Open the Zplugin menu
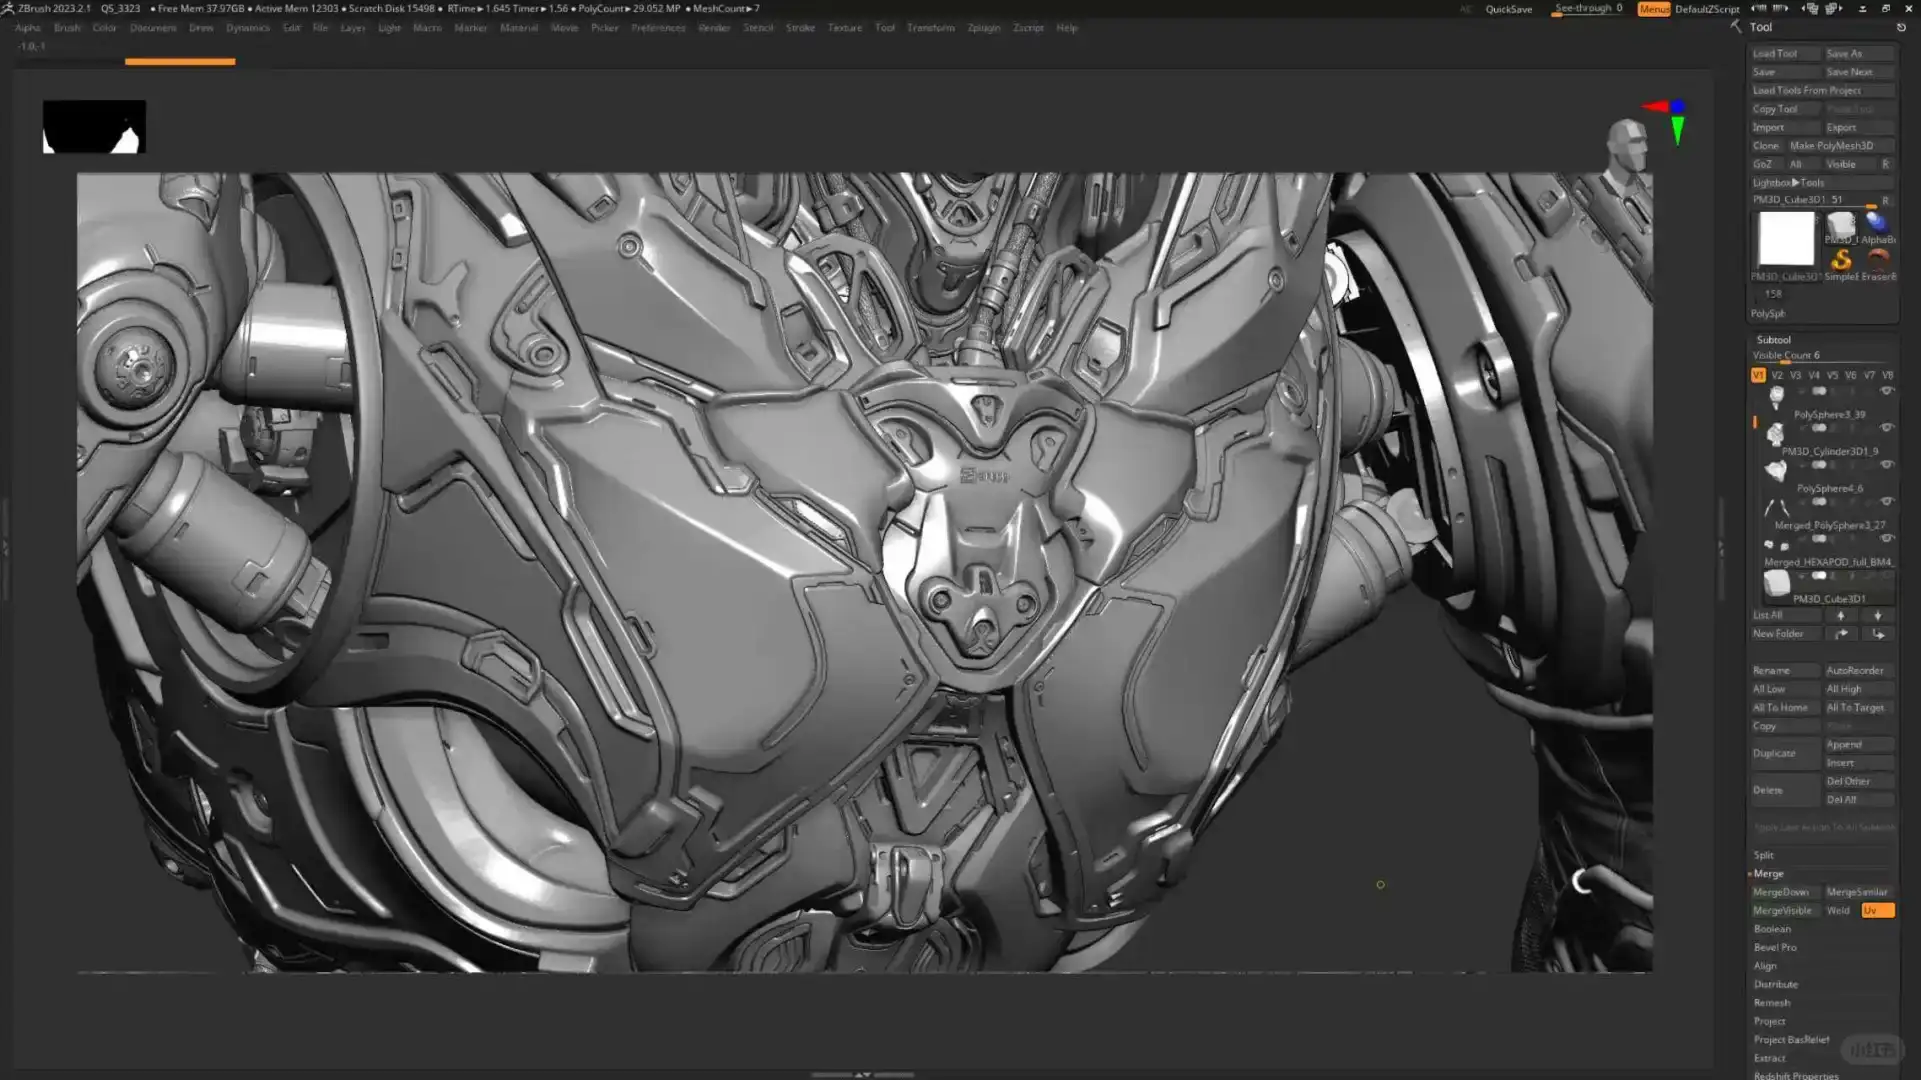 tap(983, 28)
